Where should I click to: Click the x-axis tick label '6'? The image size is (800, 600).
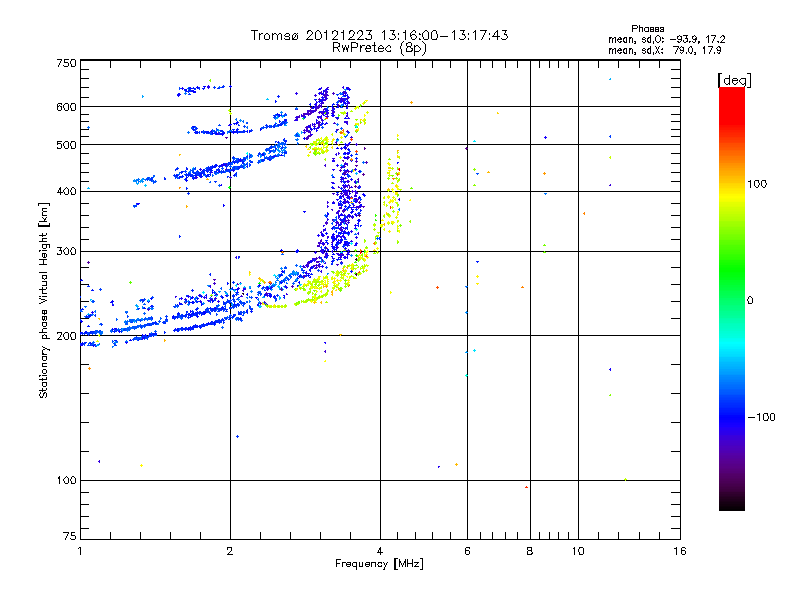(x=467, y=551)
